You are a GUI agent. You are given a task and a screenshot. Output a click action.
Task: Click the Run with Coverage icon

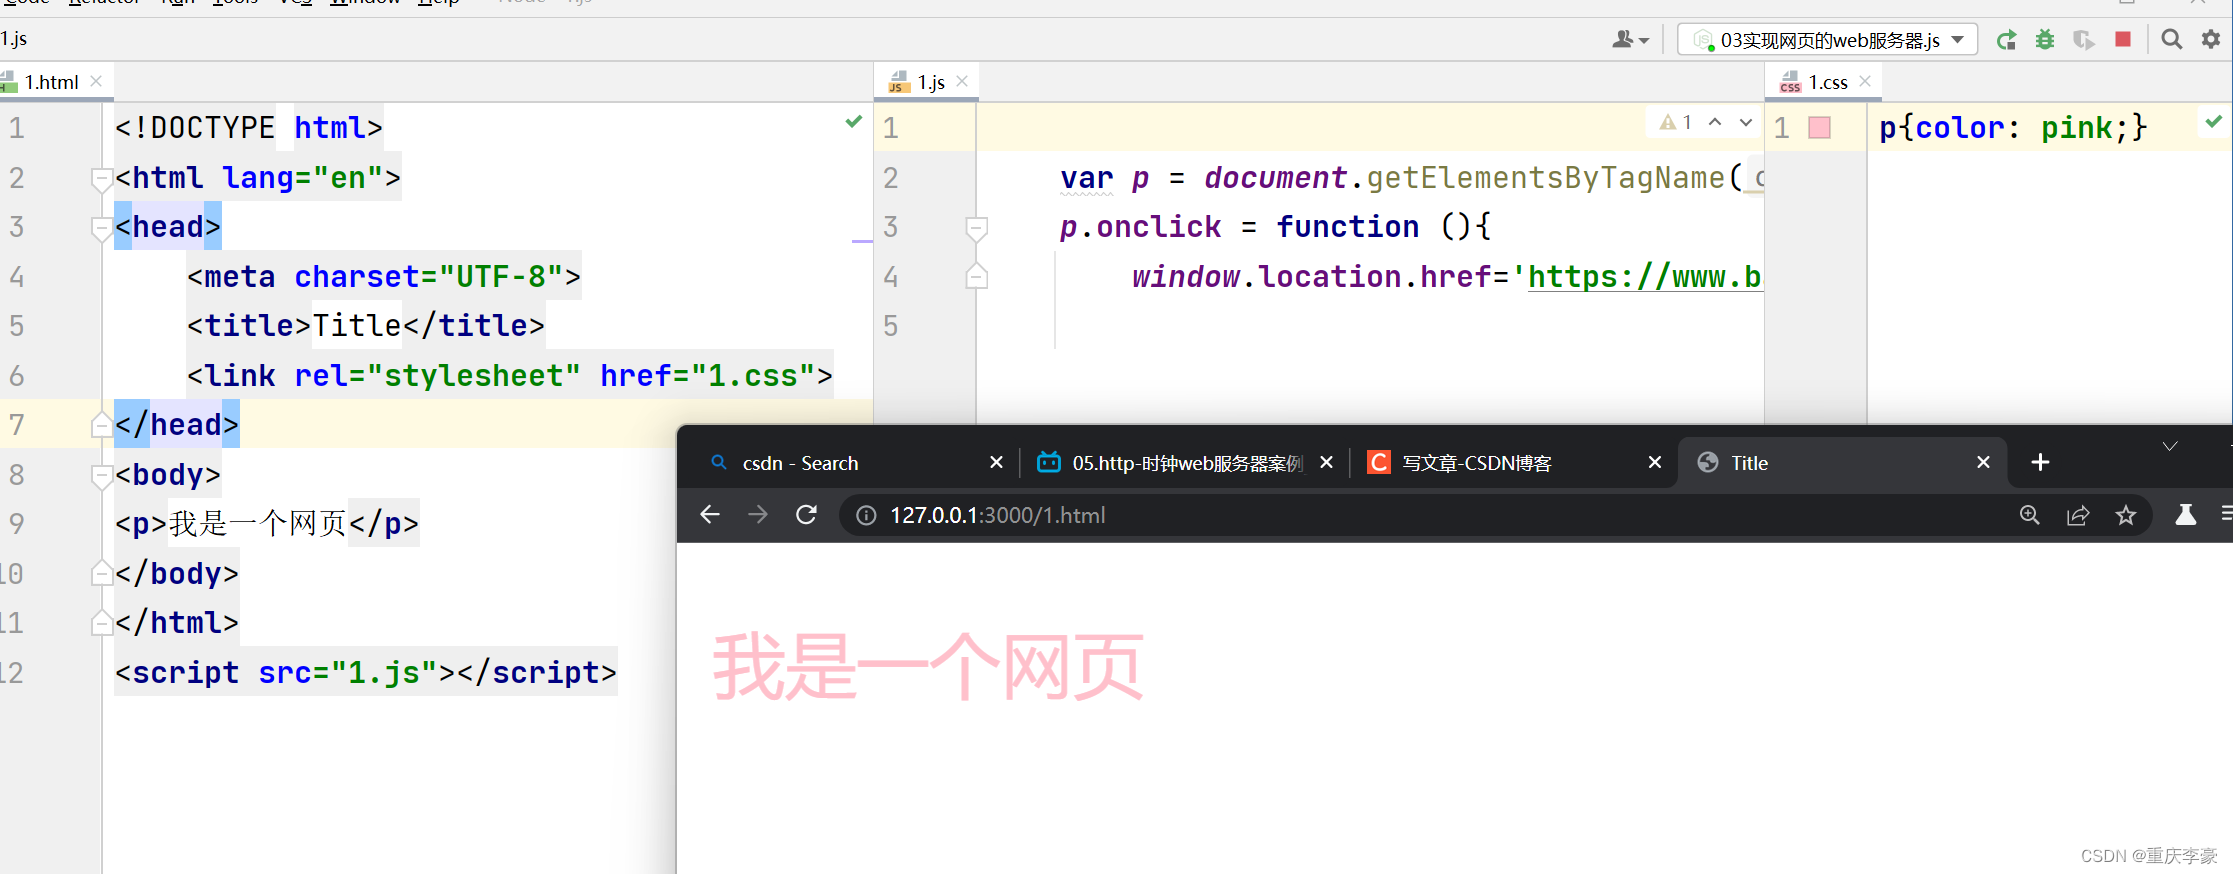point(2084,40)
